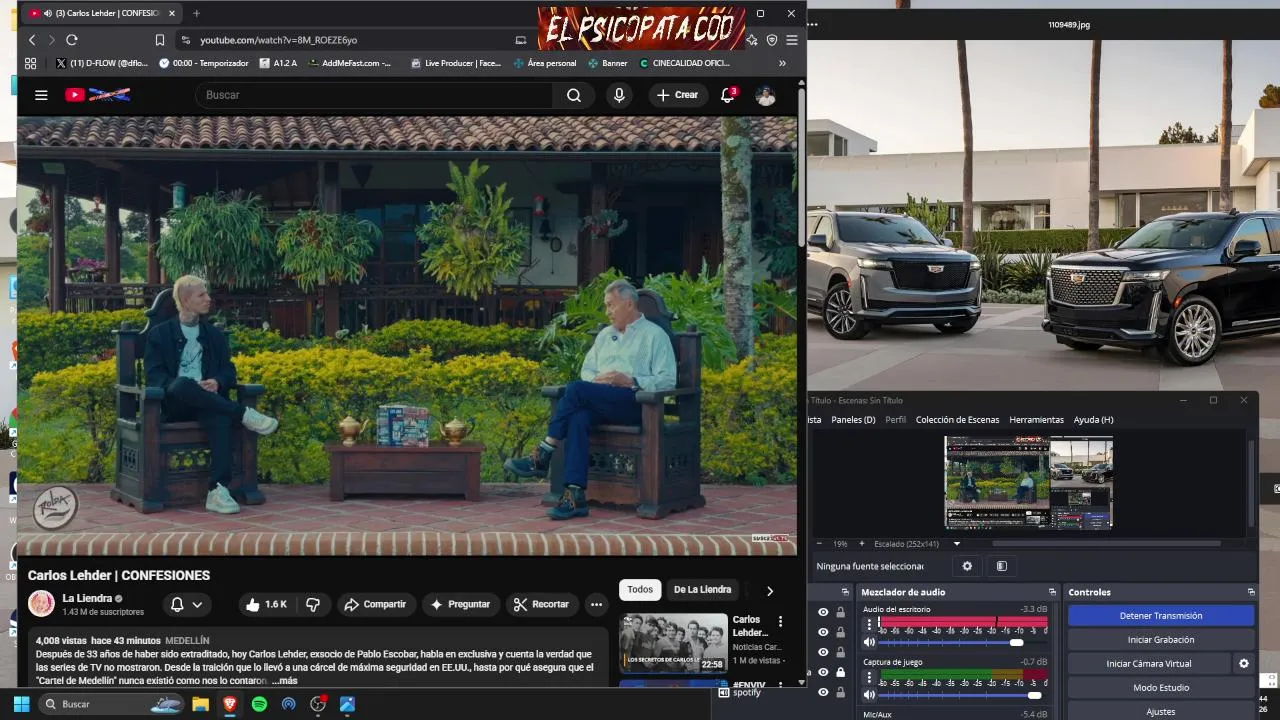Mute the playing tab's speaker icon
This screenshot has width=1280, height=720.
[x=48, y=13]
